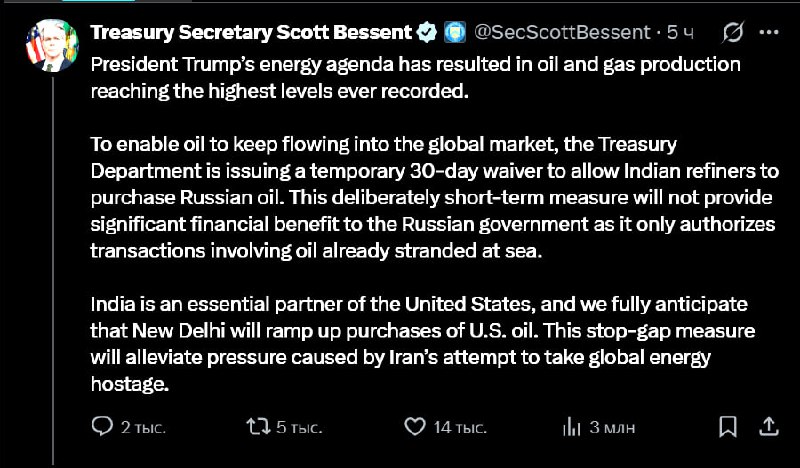
Task: Click the reply speech bubble icon
Action: [x=103, y=427]
